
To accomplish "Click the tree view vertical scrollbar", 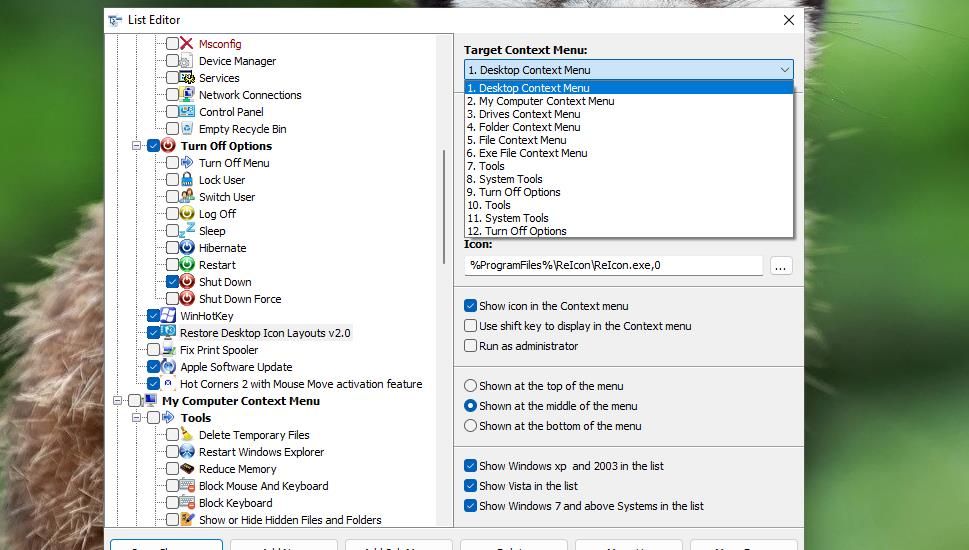I will pyautogui.click(x=444, y=208).
